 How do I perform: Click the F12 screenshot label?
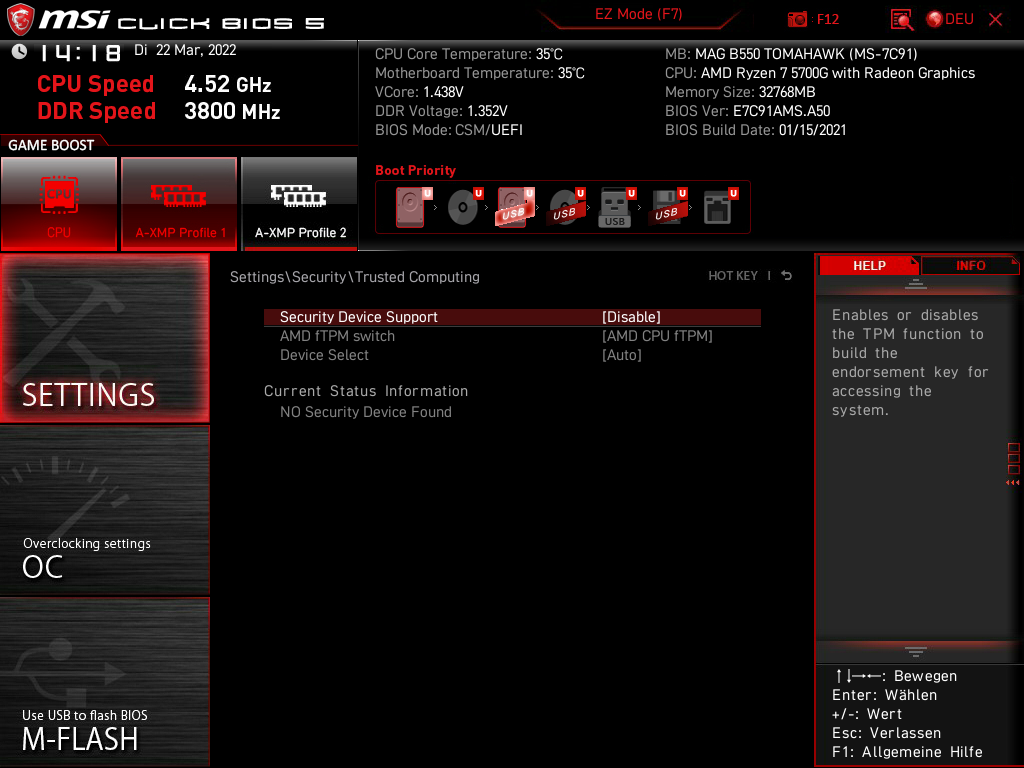coord(827,20)
